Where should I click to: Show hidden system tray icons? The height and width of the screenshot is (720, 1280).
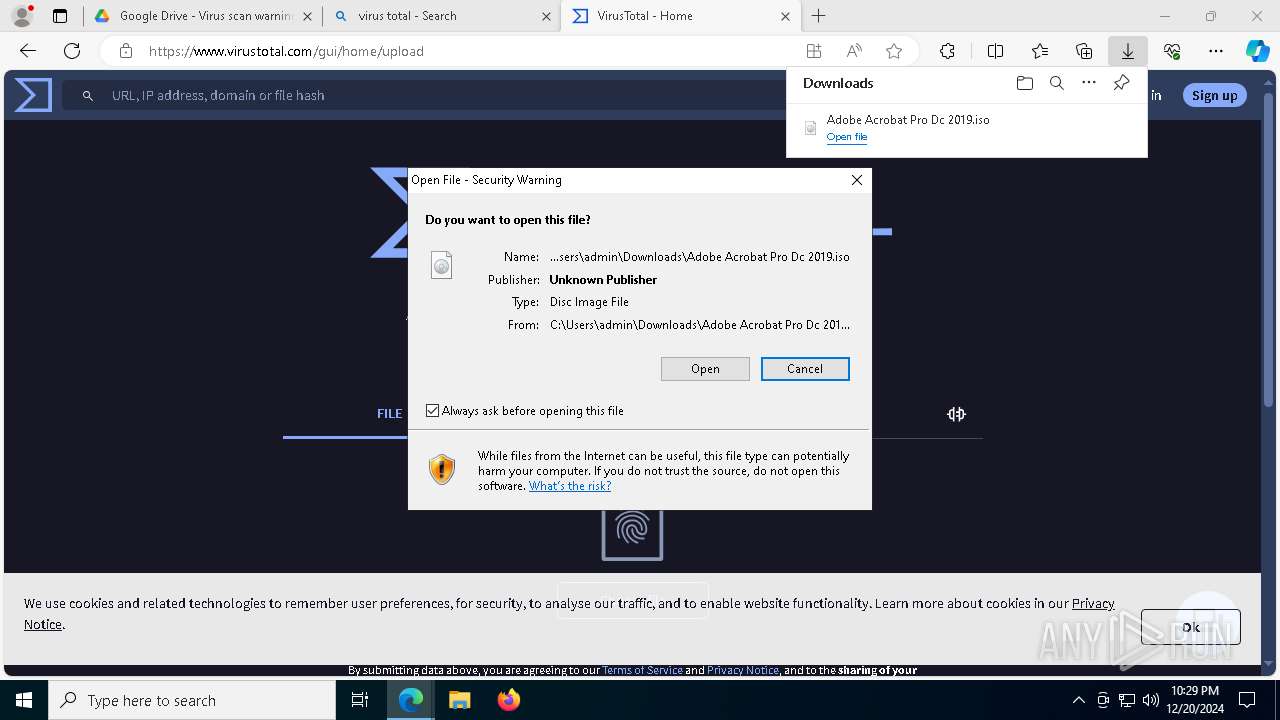(x=1078, y=700)
